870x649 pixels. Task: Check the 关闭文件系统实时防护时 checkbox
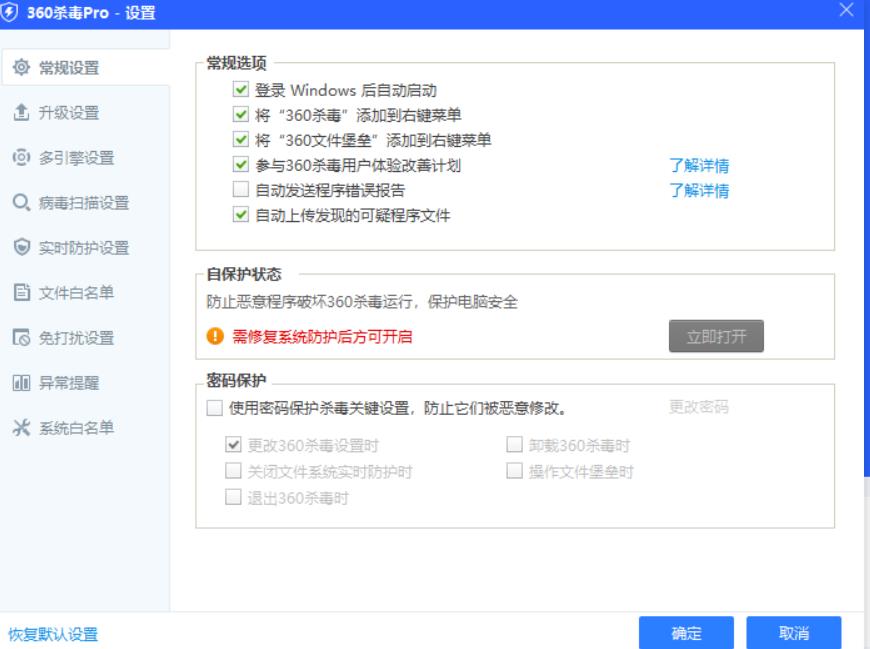coord(233,471)
